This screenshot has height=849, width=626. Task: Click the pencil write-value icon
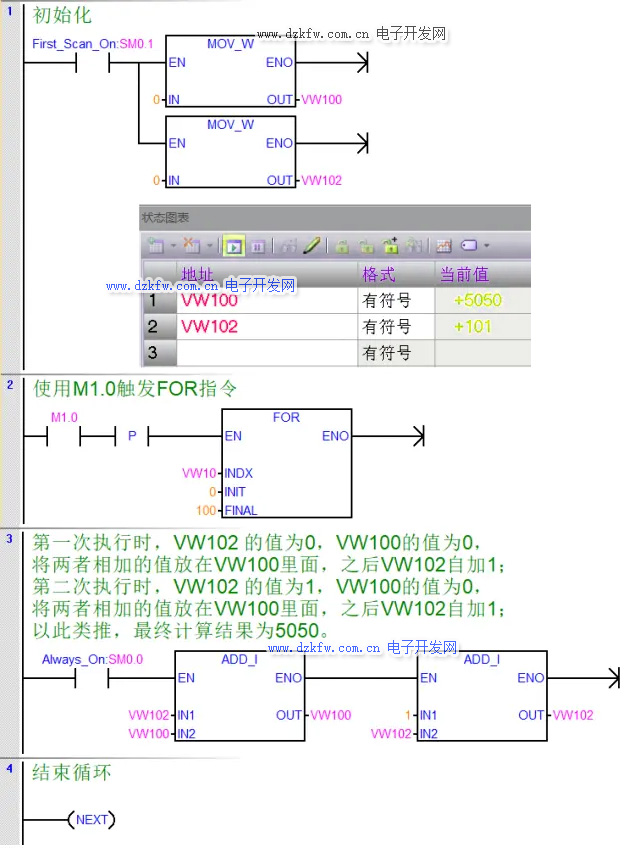(x=311, y=245)
